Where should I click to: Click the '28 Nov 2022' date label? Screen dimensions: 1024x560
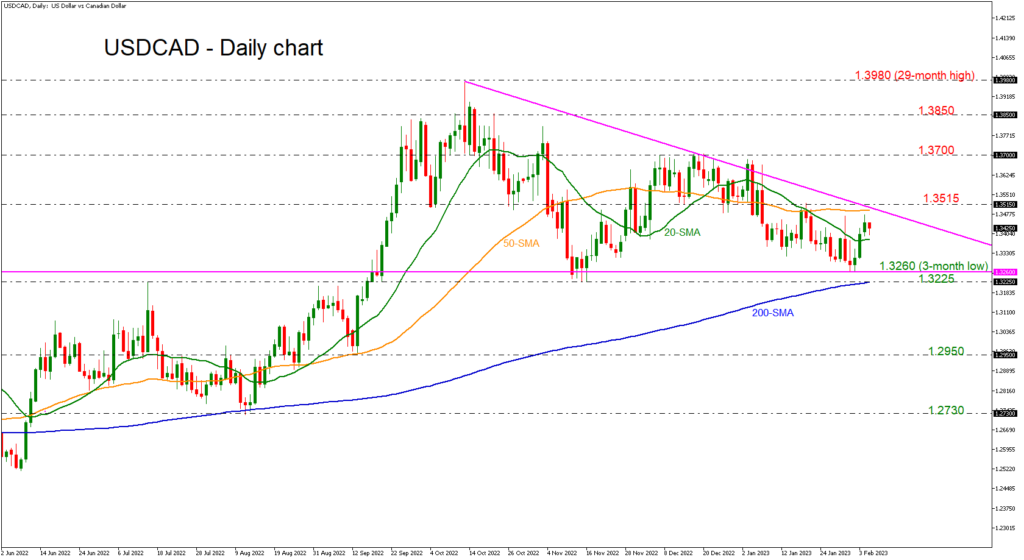[x=641, y=553]
